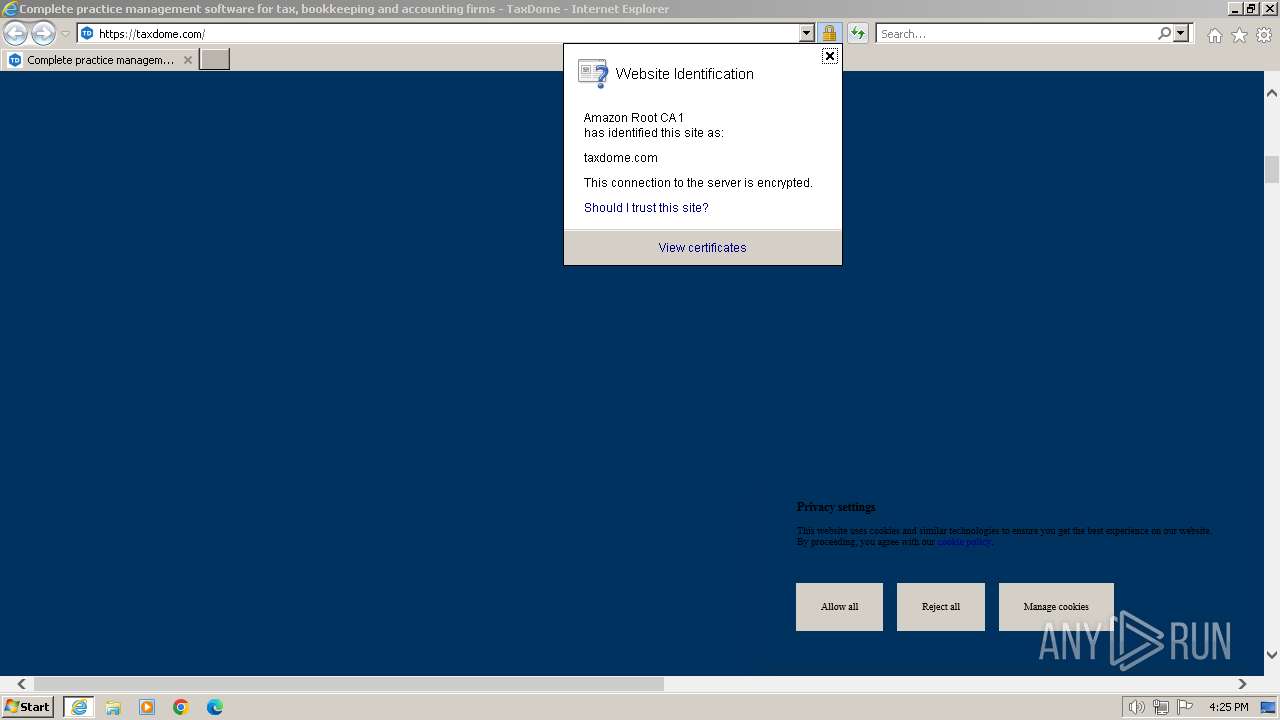Click inside the Search box

click(1016, 33)
